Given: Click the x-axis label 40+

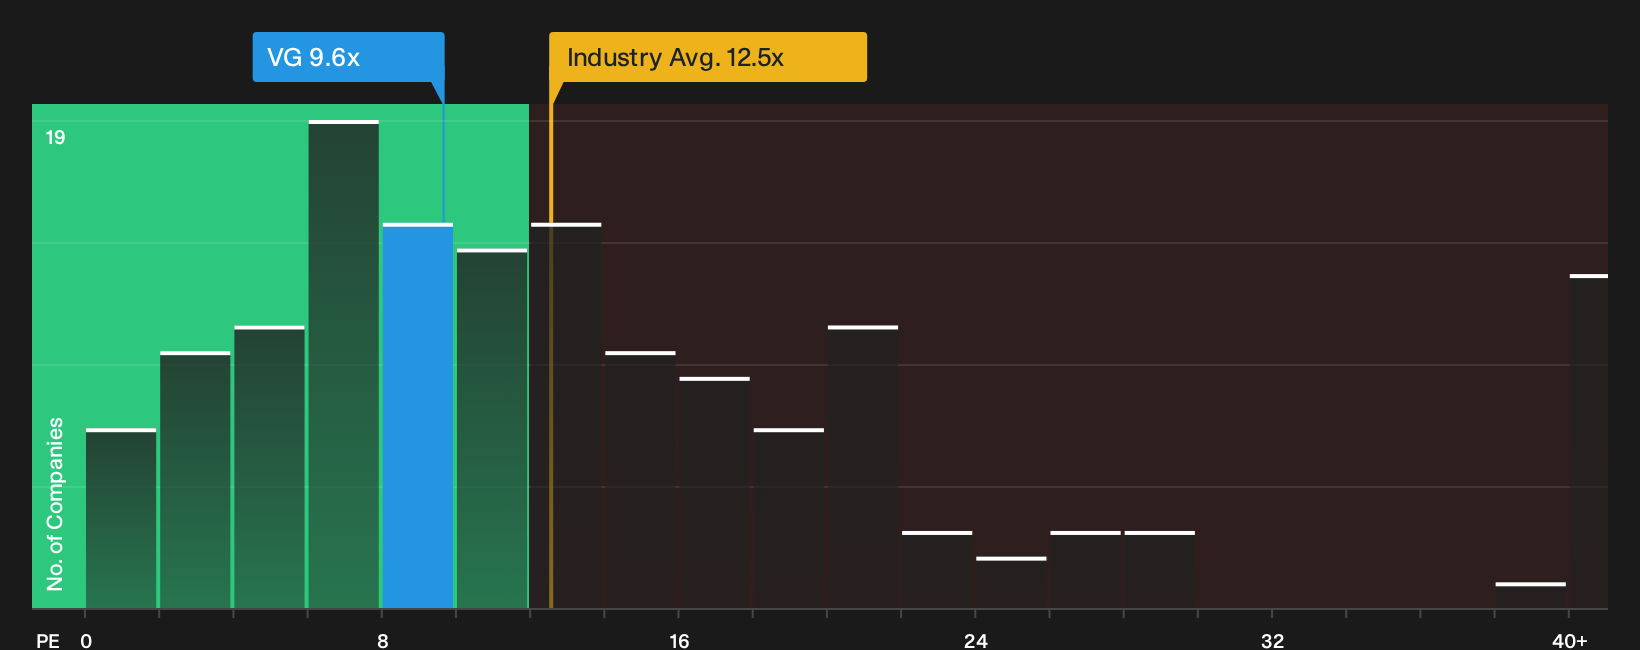Looking at the screenshot, I should coord(1570,640).
